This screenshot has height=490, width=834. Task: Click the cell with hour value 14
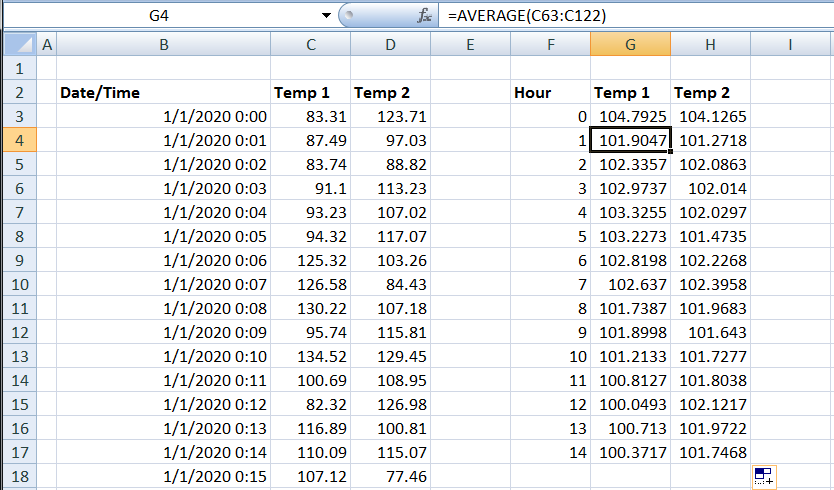[x=551, y=452]
